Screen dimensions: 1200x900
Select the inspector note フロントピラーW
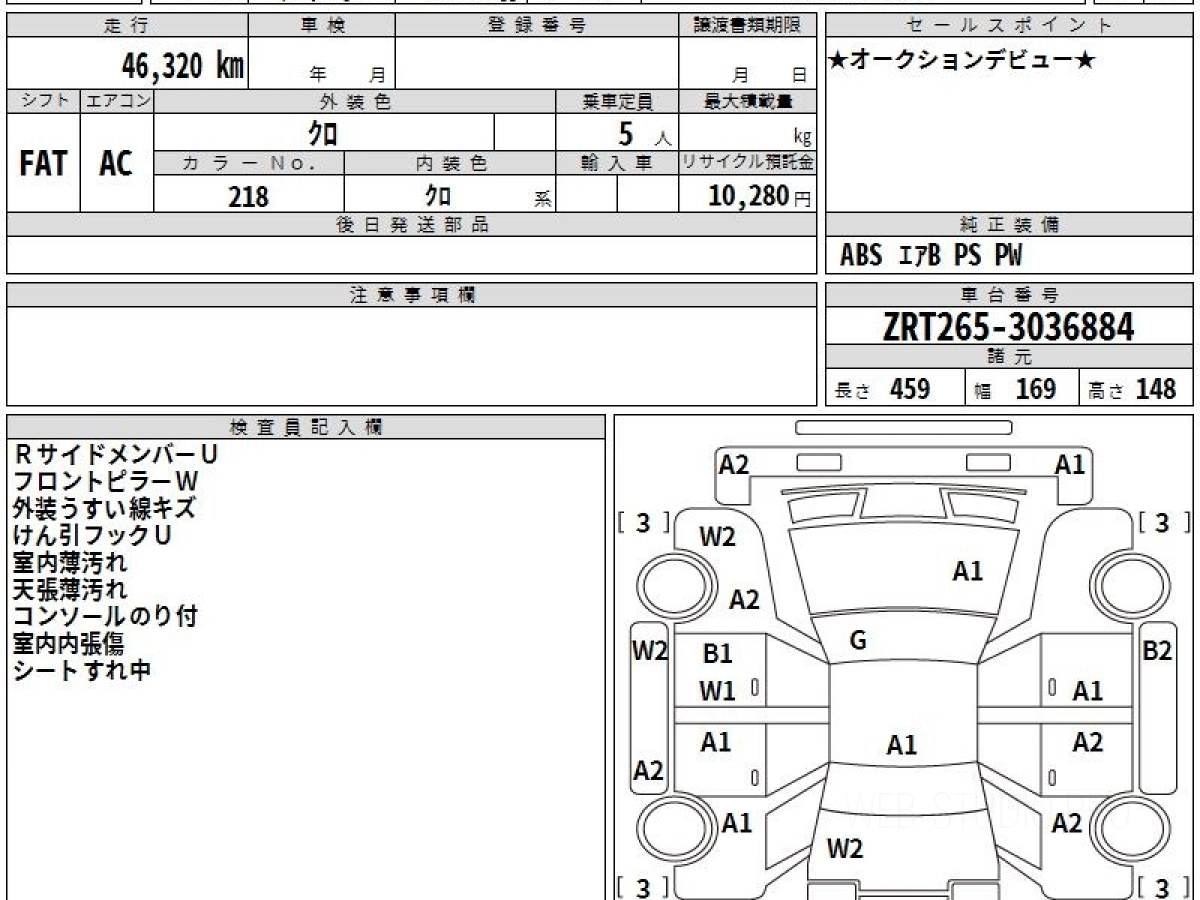(106, 482)
